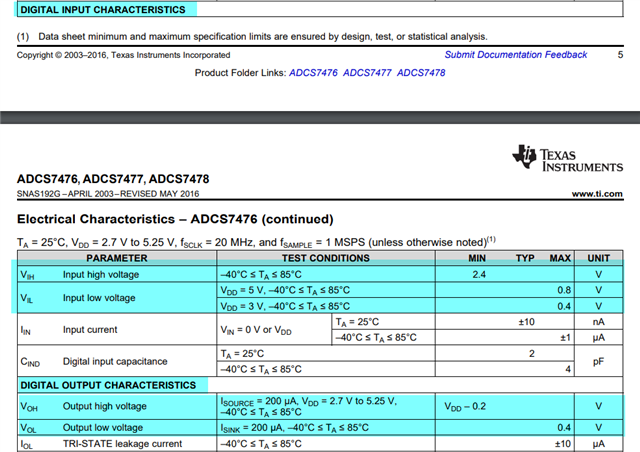Click the www.ti.com link
Screen dimensions: 640x452
tap(597, 194)
